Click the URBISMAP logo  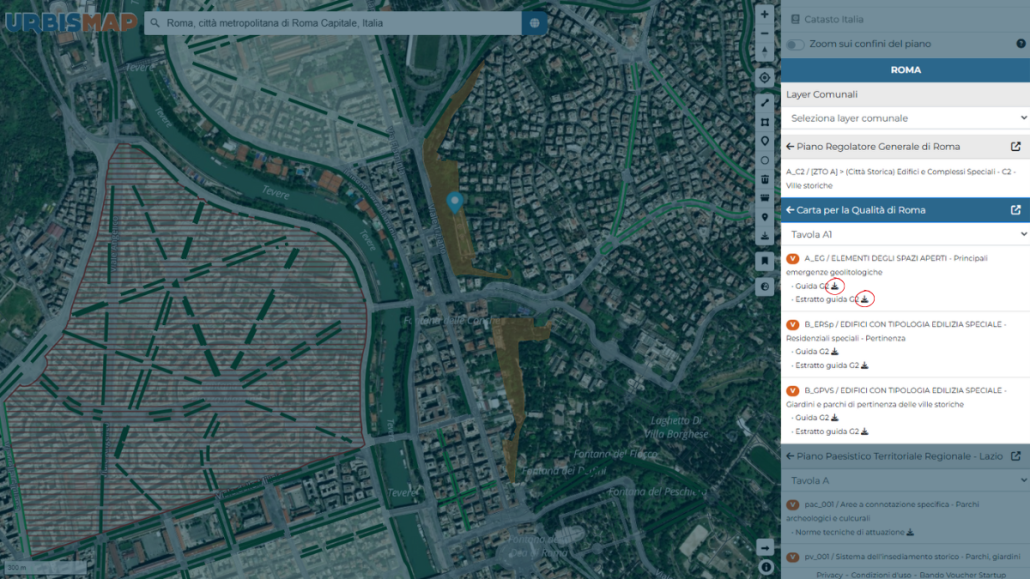point(71,23)
